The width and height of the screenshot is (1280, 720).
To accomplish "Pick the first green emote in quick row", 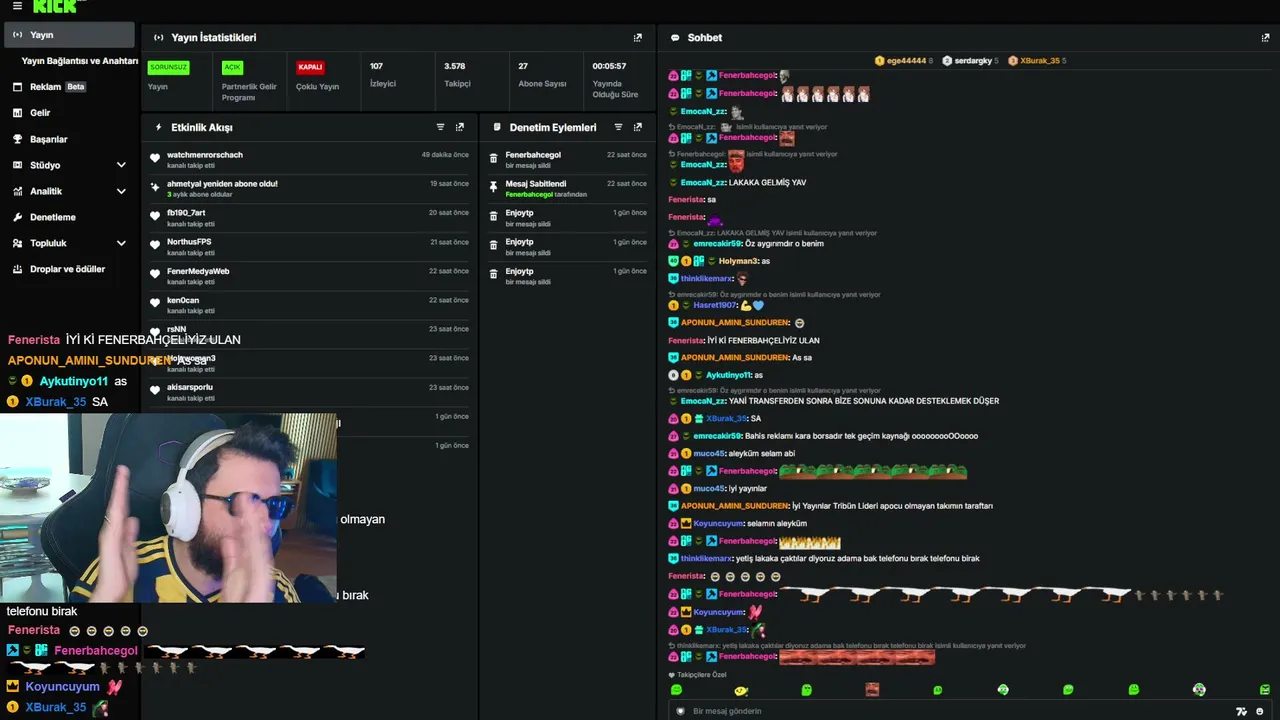I will [x=676, y=690].
